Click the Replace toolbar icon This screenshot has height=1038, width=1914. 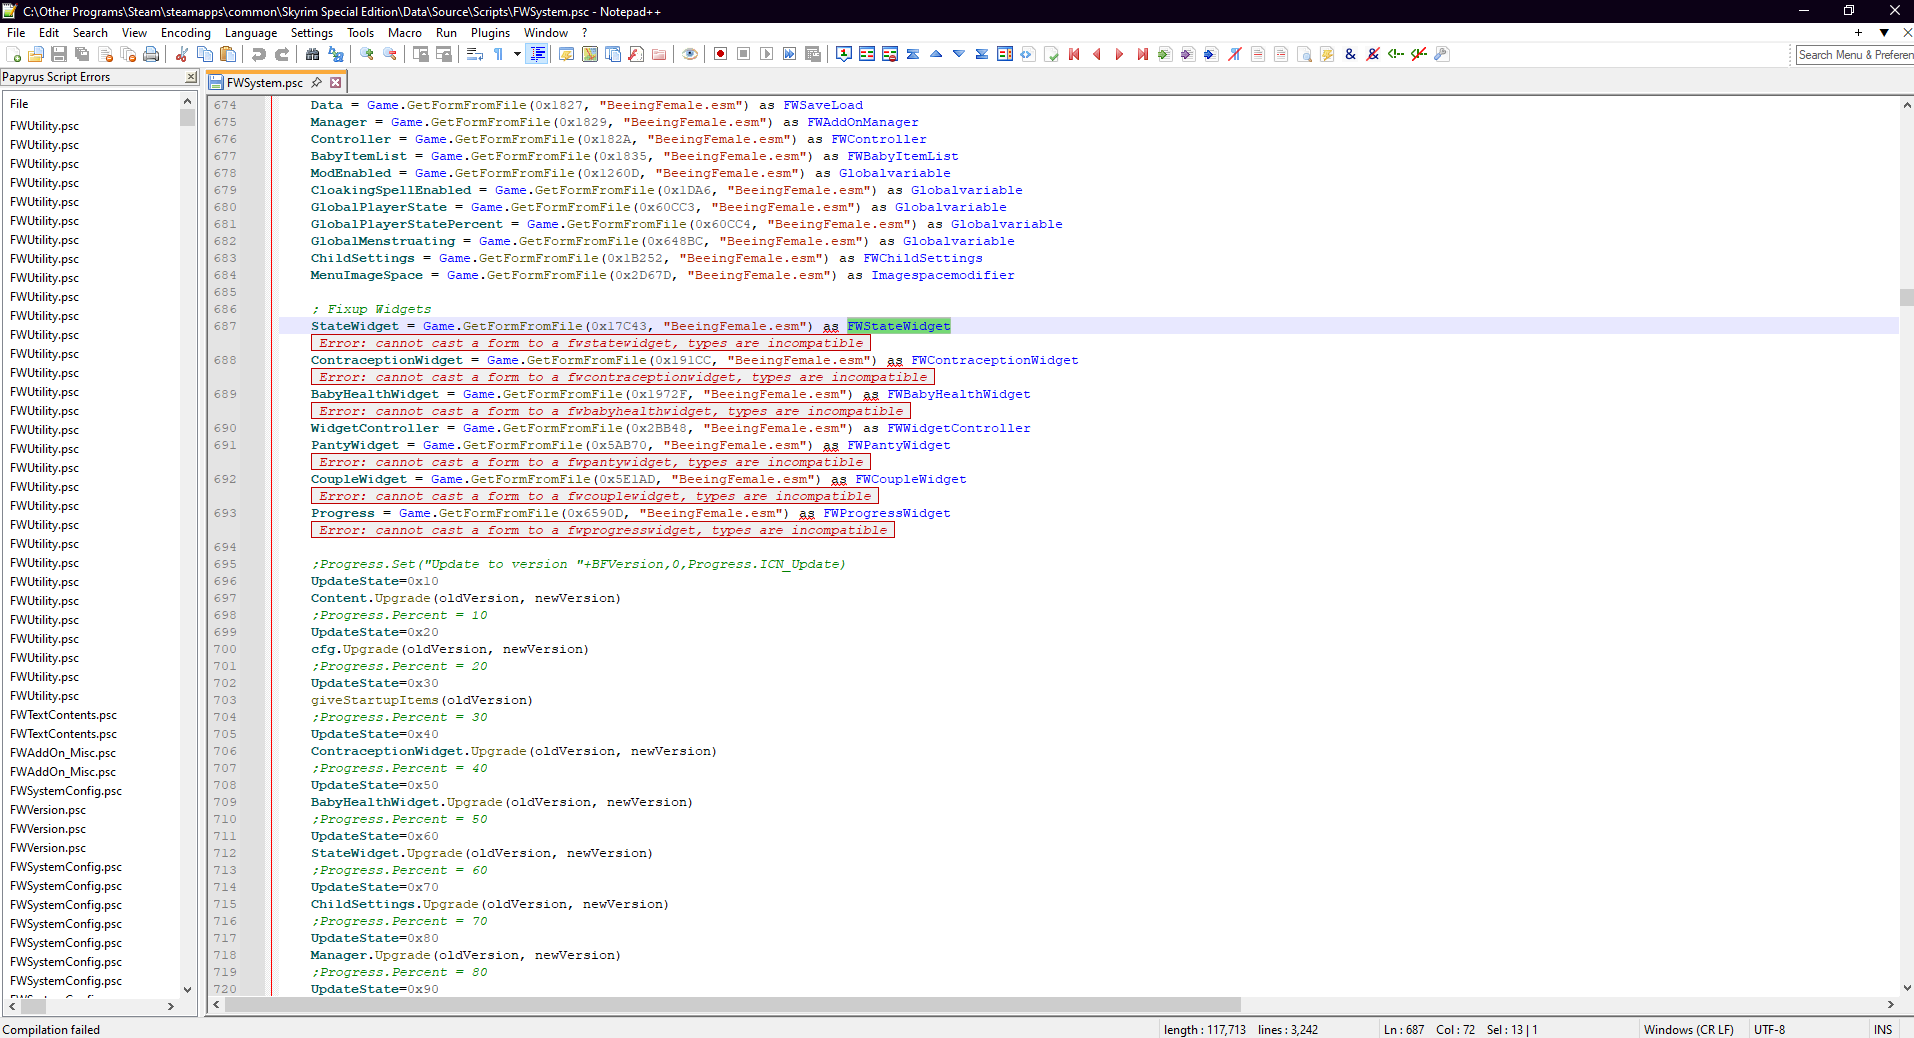click(x=336, y=54)
